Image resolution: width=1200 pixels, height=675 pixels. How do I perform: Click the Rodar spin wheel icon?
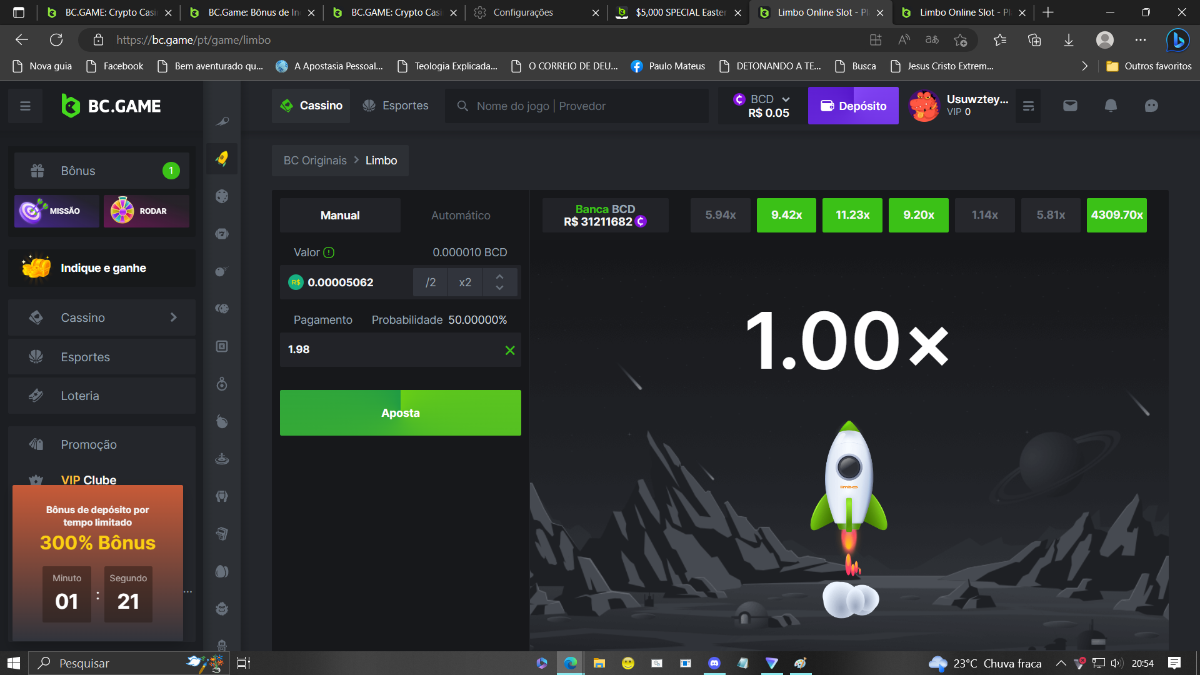point(146,211)
